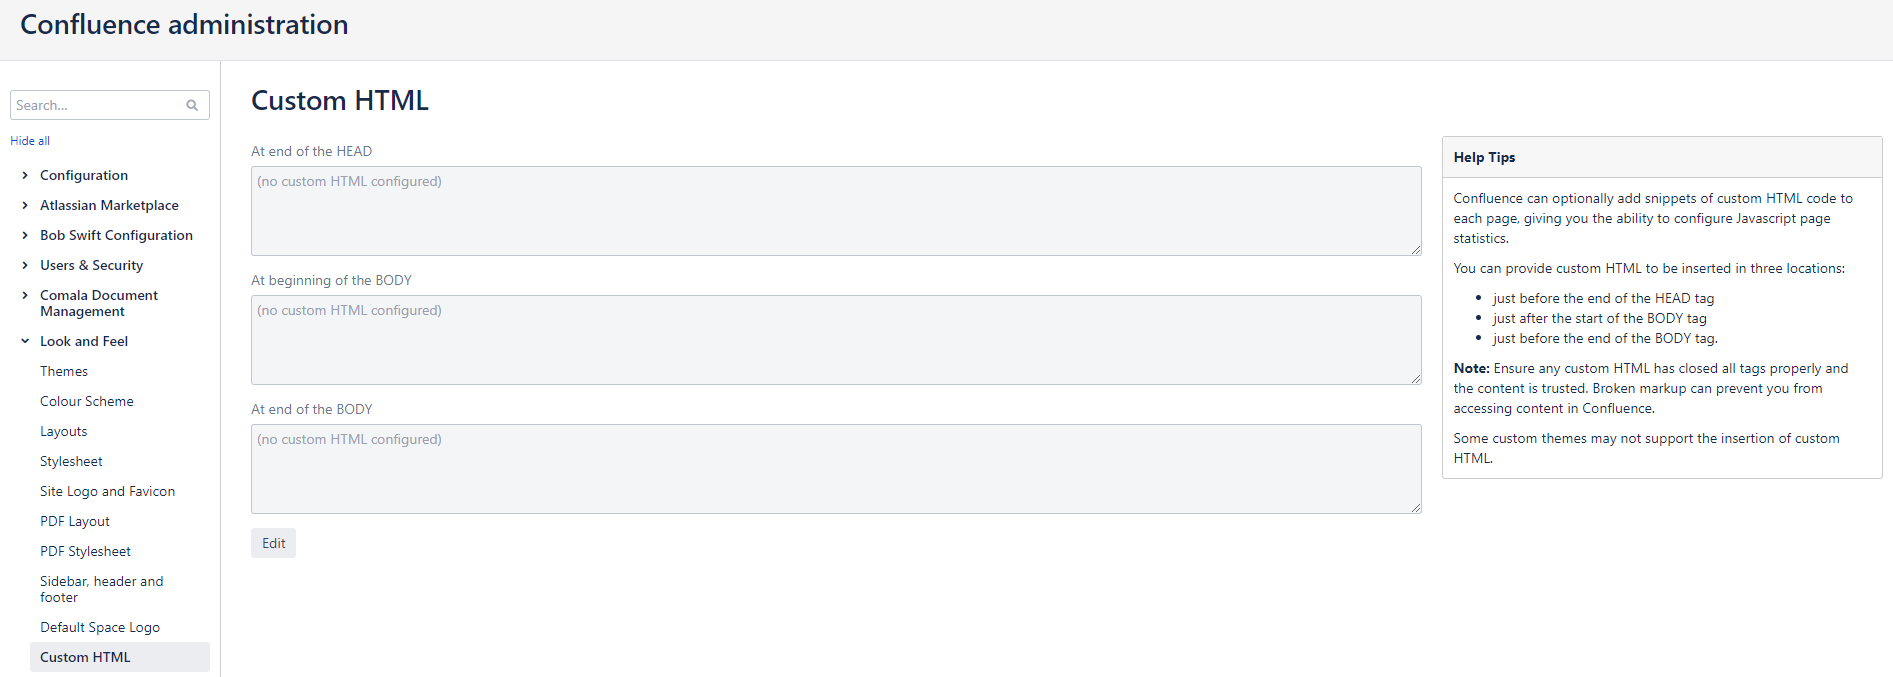Open the Colour Scheme settings page

(x=86, y=401)
